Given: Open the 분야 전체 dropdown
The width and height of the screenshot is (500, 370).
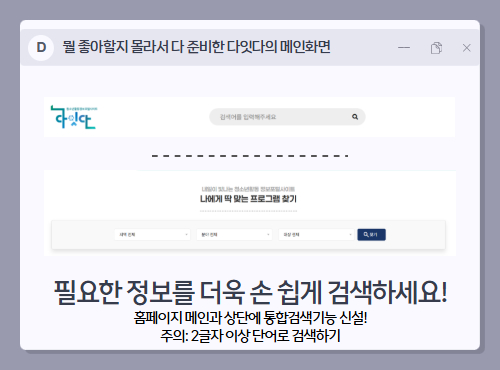Looking at the screenshot, I should click(x=234, y=235).
